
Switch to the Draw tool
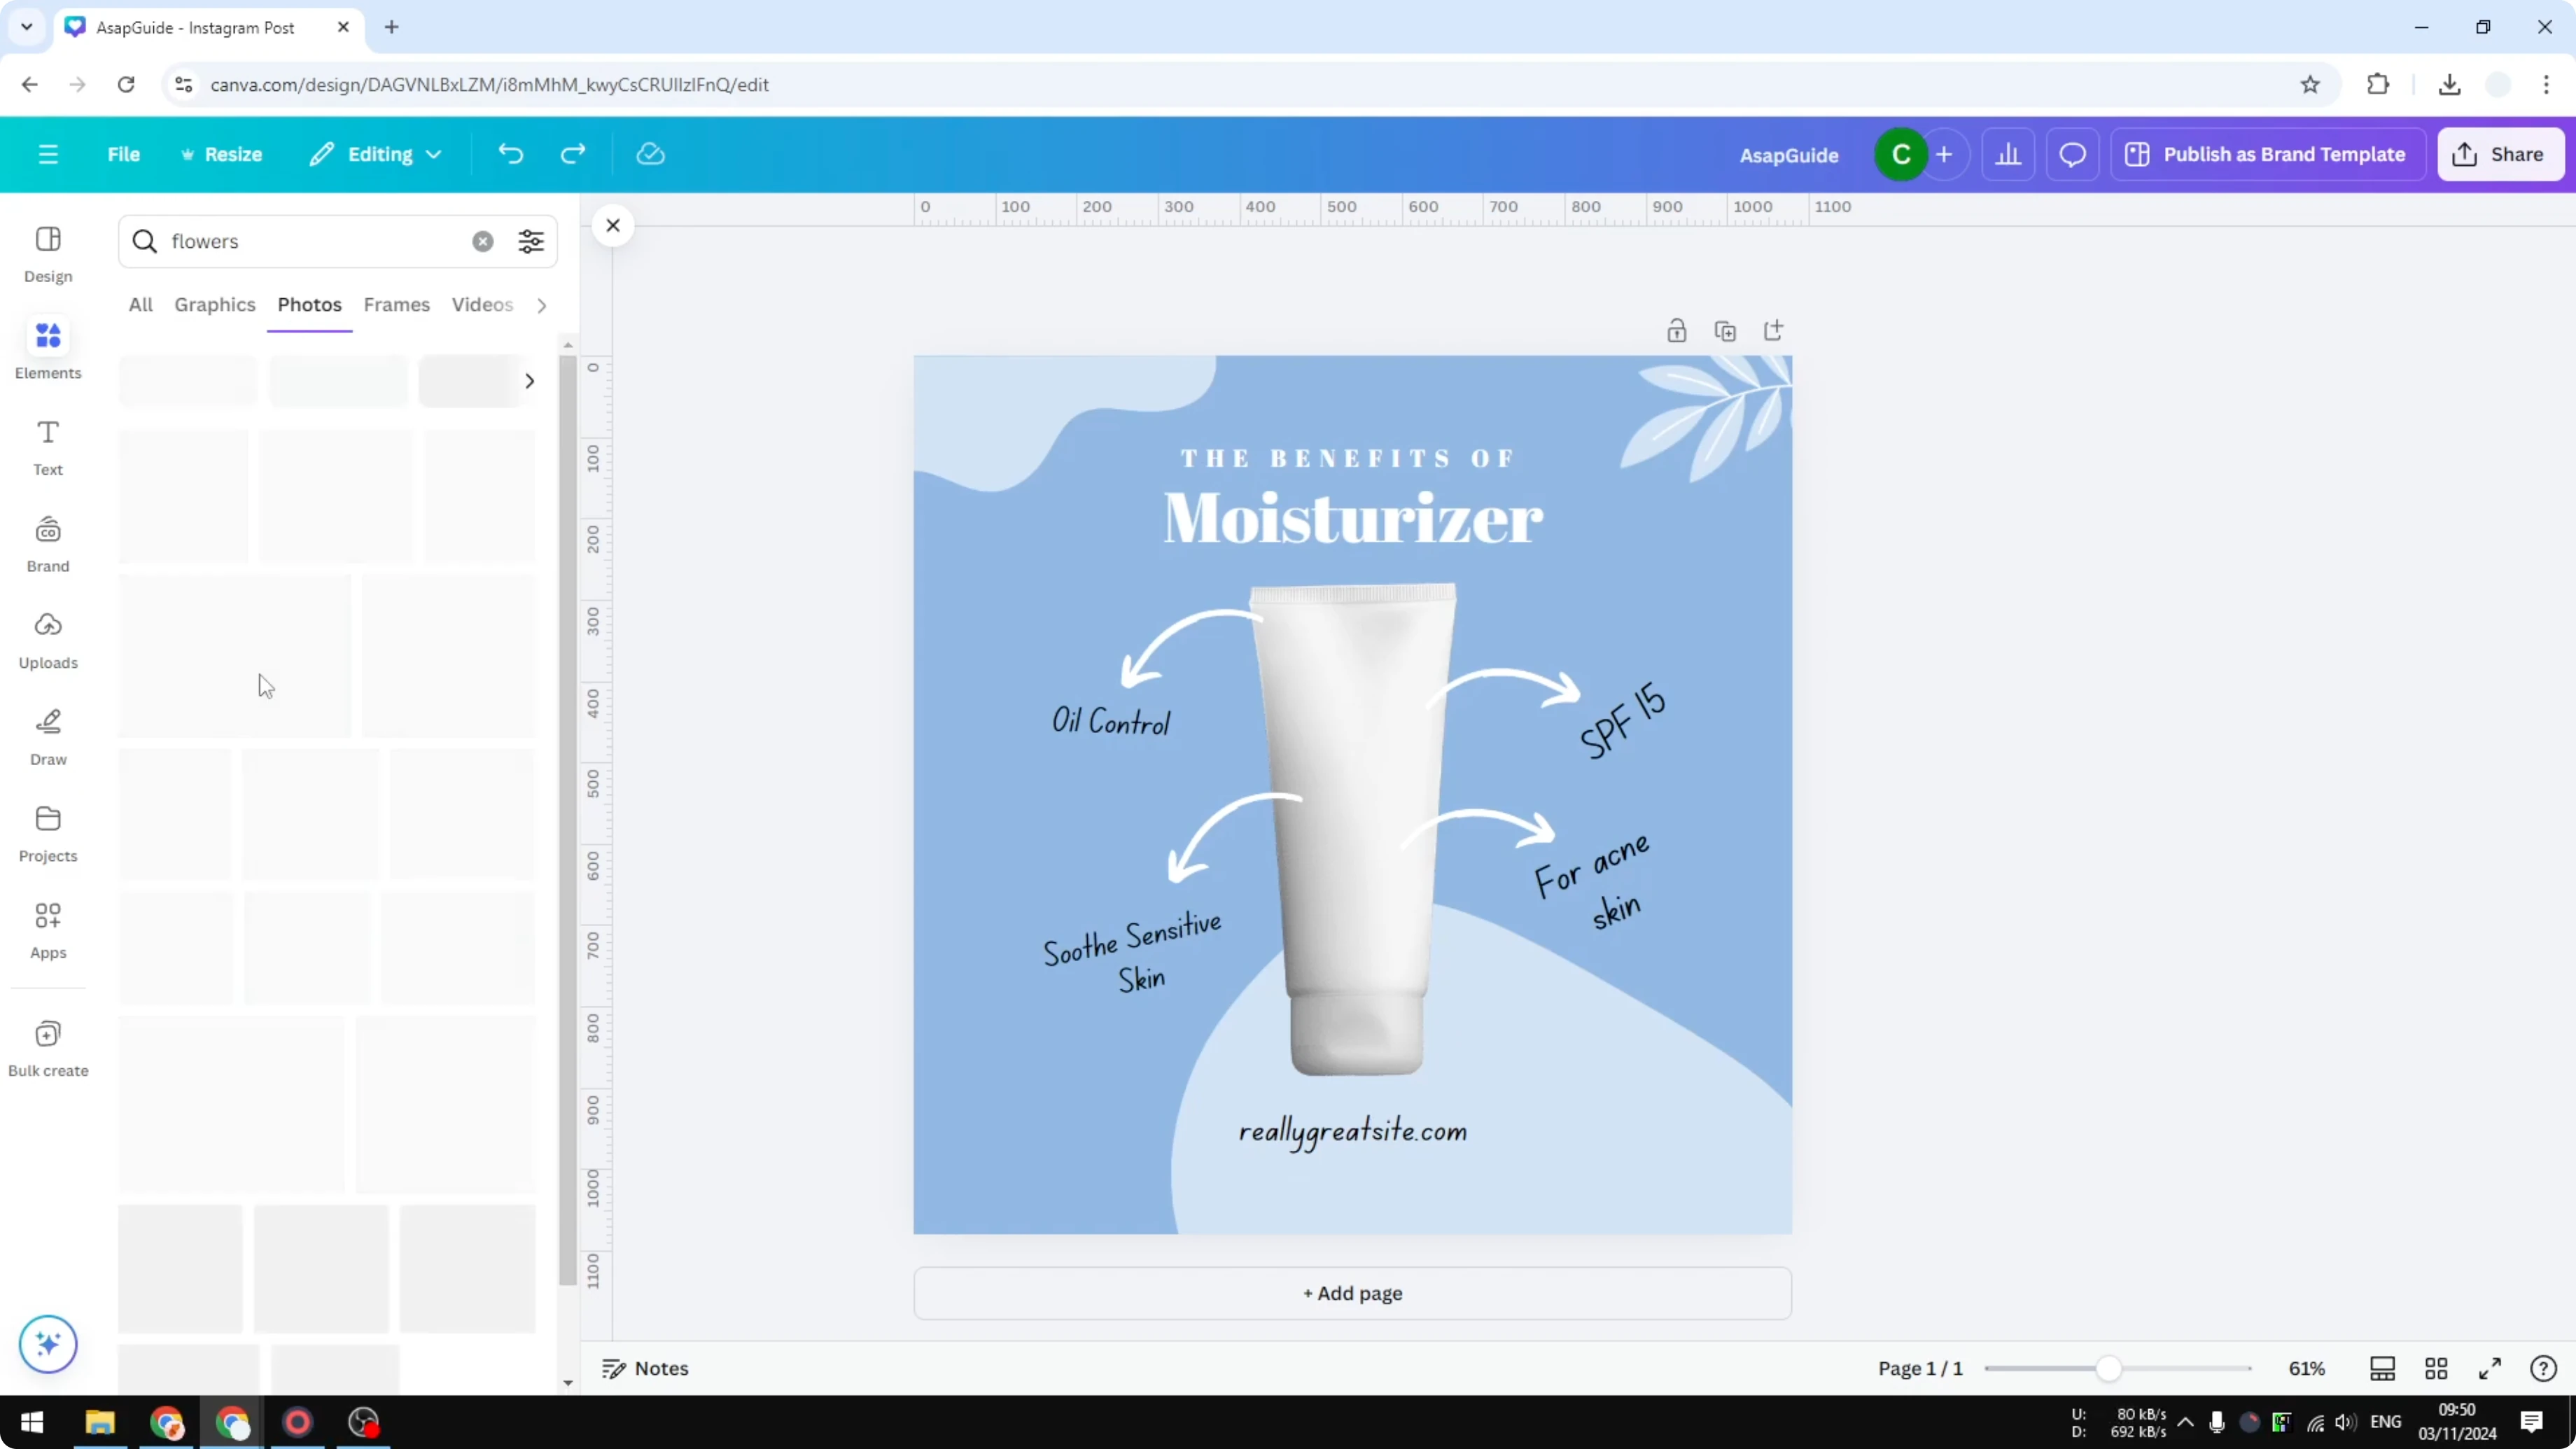pos(47,737)
